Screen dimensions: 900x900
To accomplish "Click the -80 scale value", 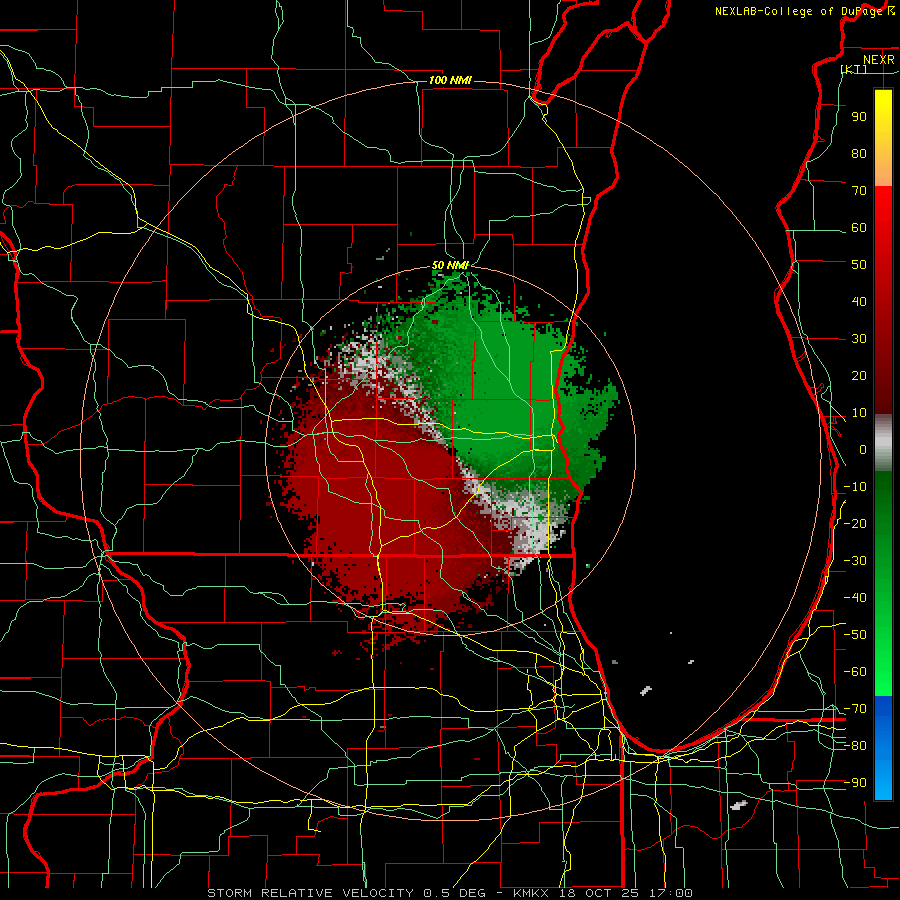I will pos(855,746).
